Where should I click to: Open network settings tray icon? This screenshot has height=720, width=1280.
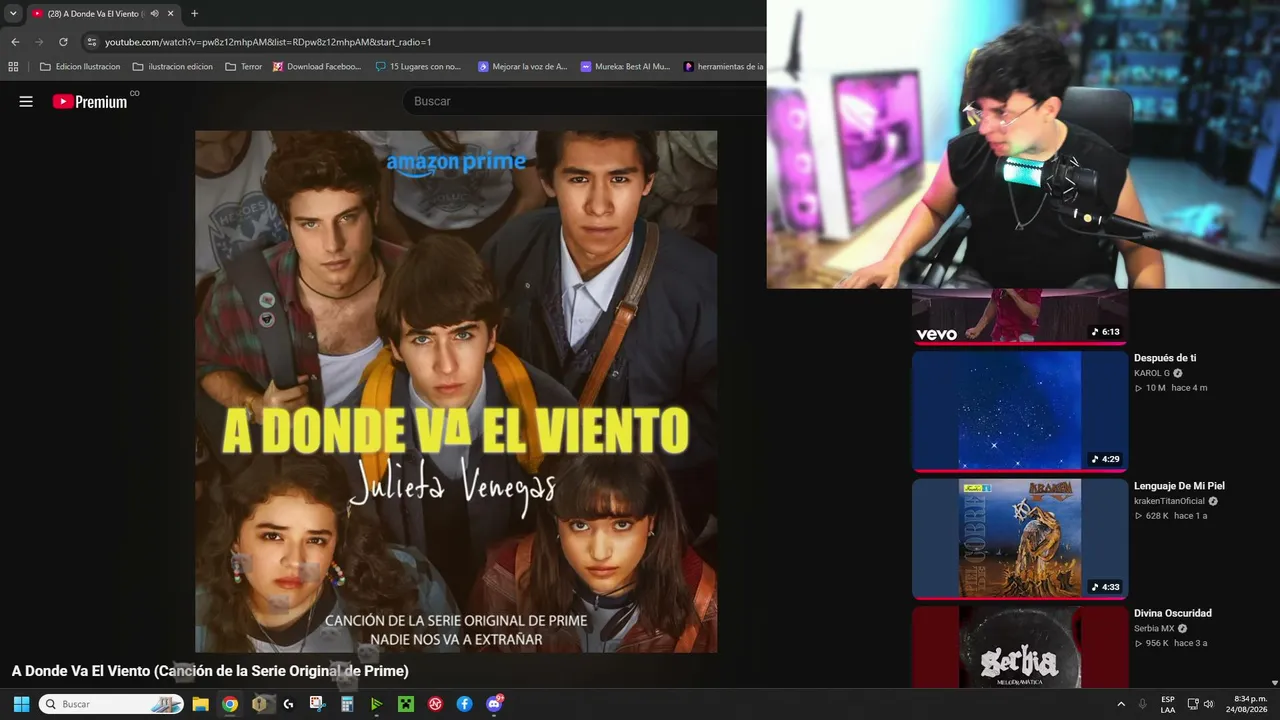coord(1193,704)
